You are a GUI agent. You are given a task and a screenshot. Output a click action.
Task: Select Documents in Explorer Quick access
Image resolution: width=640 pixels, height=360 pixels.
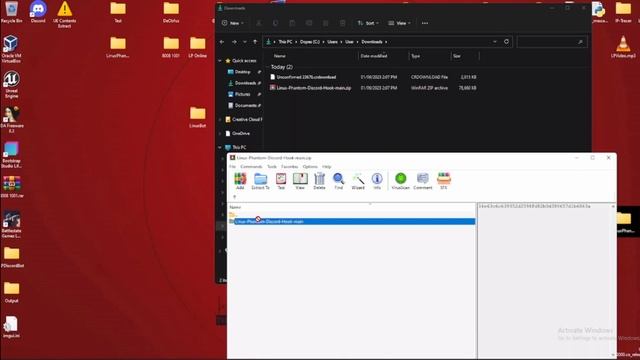pos(244,106)
